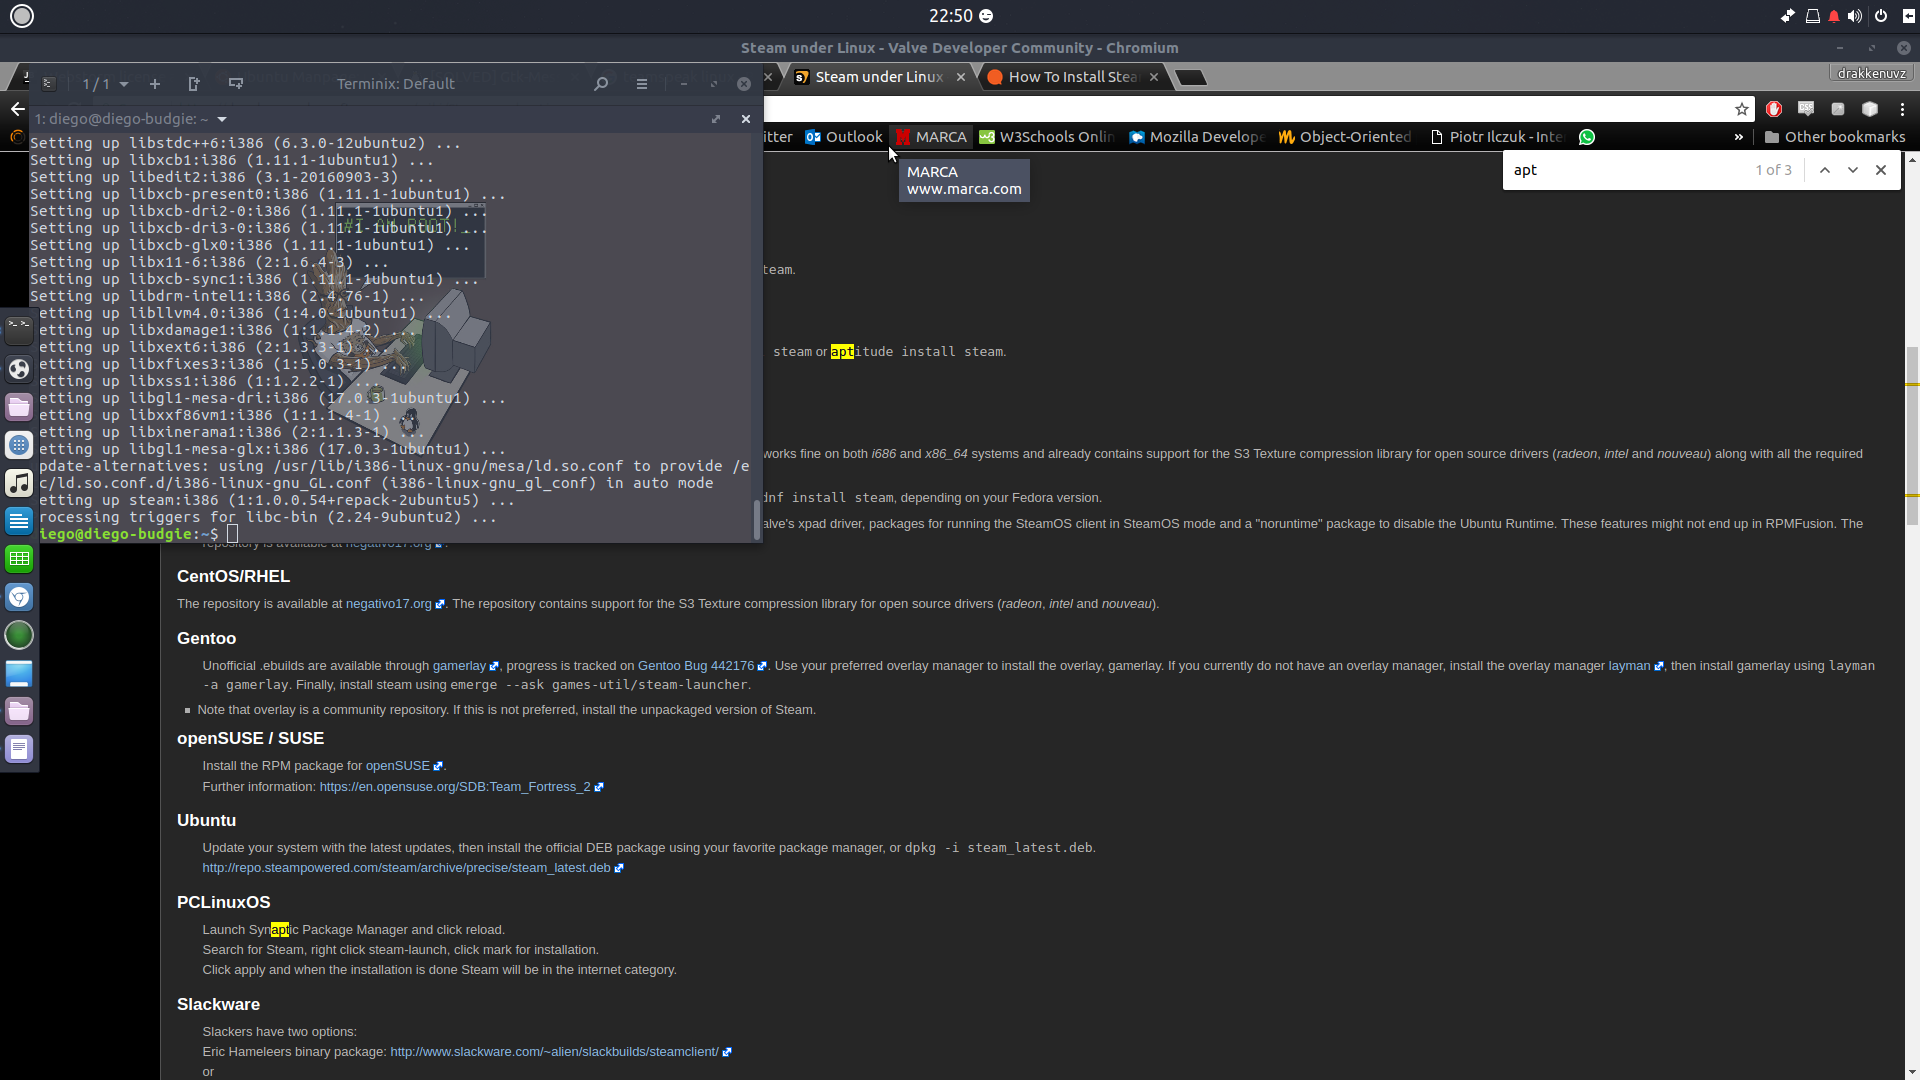Screen dimensions: 1920x1080
Task: Open the slackware steamclient link
Action: pos(554,1052)
